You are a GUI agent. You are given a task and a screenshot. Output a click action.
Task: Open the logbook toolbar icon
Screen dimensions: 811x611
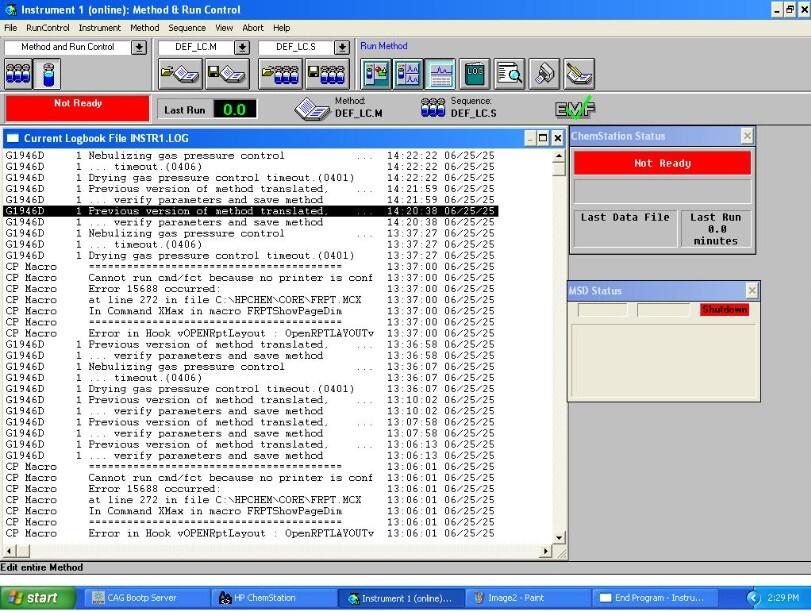coord(474,73)
